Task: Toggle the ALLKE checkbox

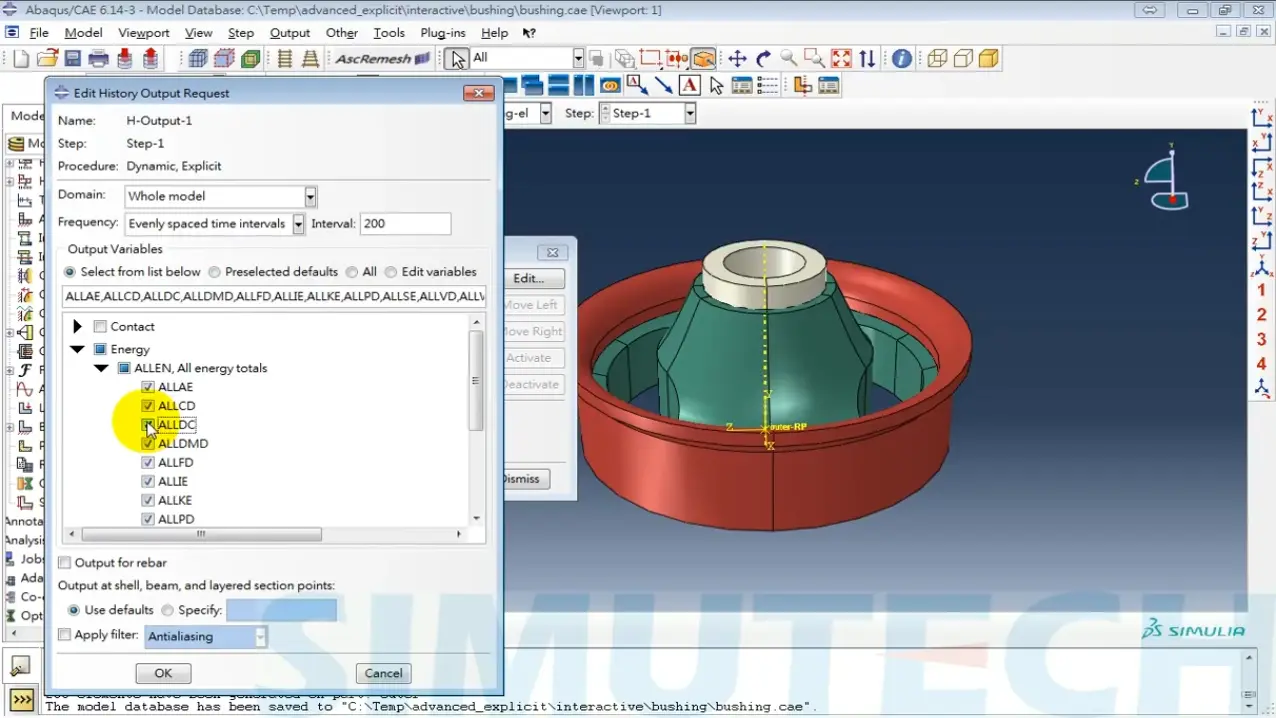Action: tap(148, 501)
